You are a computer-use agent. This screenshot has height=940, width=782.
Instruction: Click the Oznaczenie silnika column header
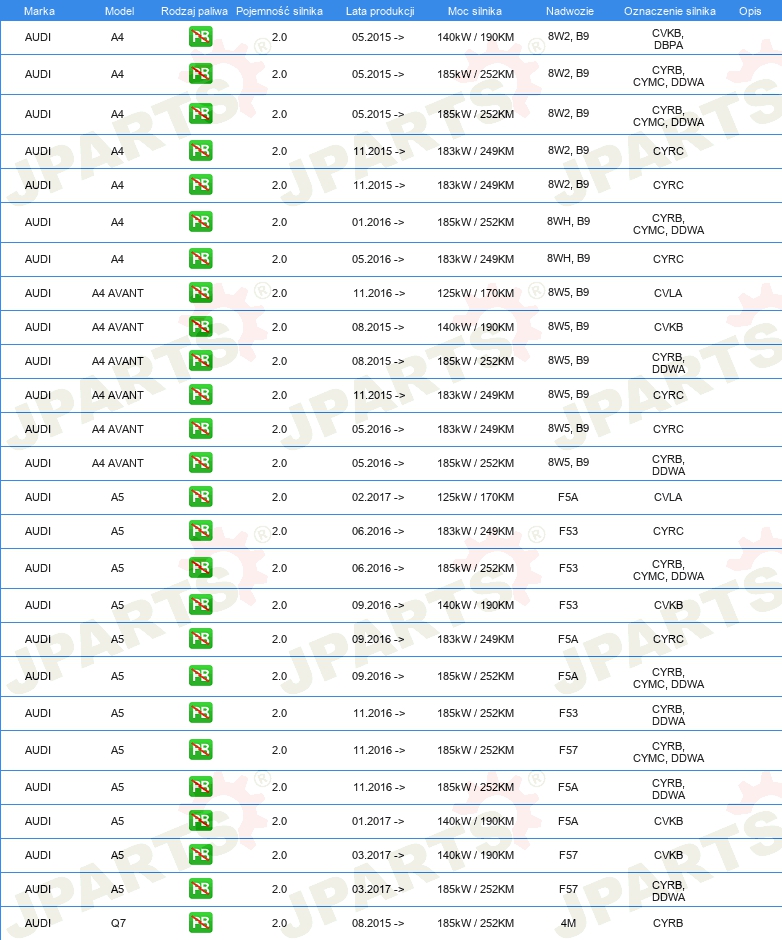click(x=669, y=11)
